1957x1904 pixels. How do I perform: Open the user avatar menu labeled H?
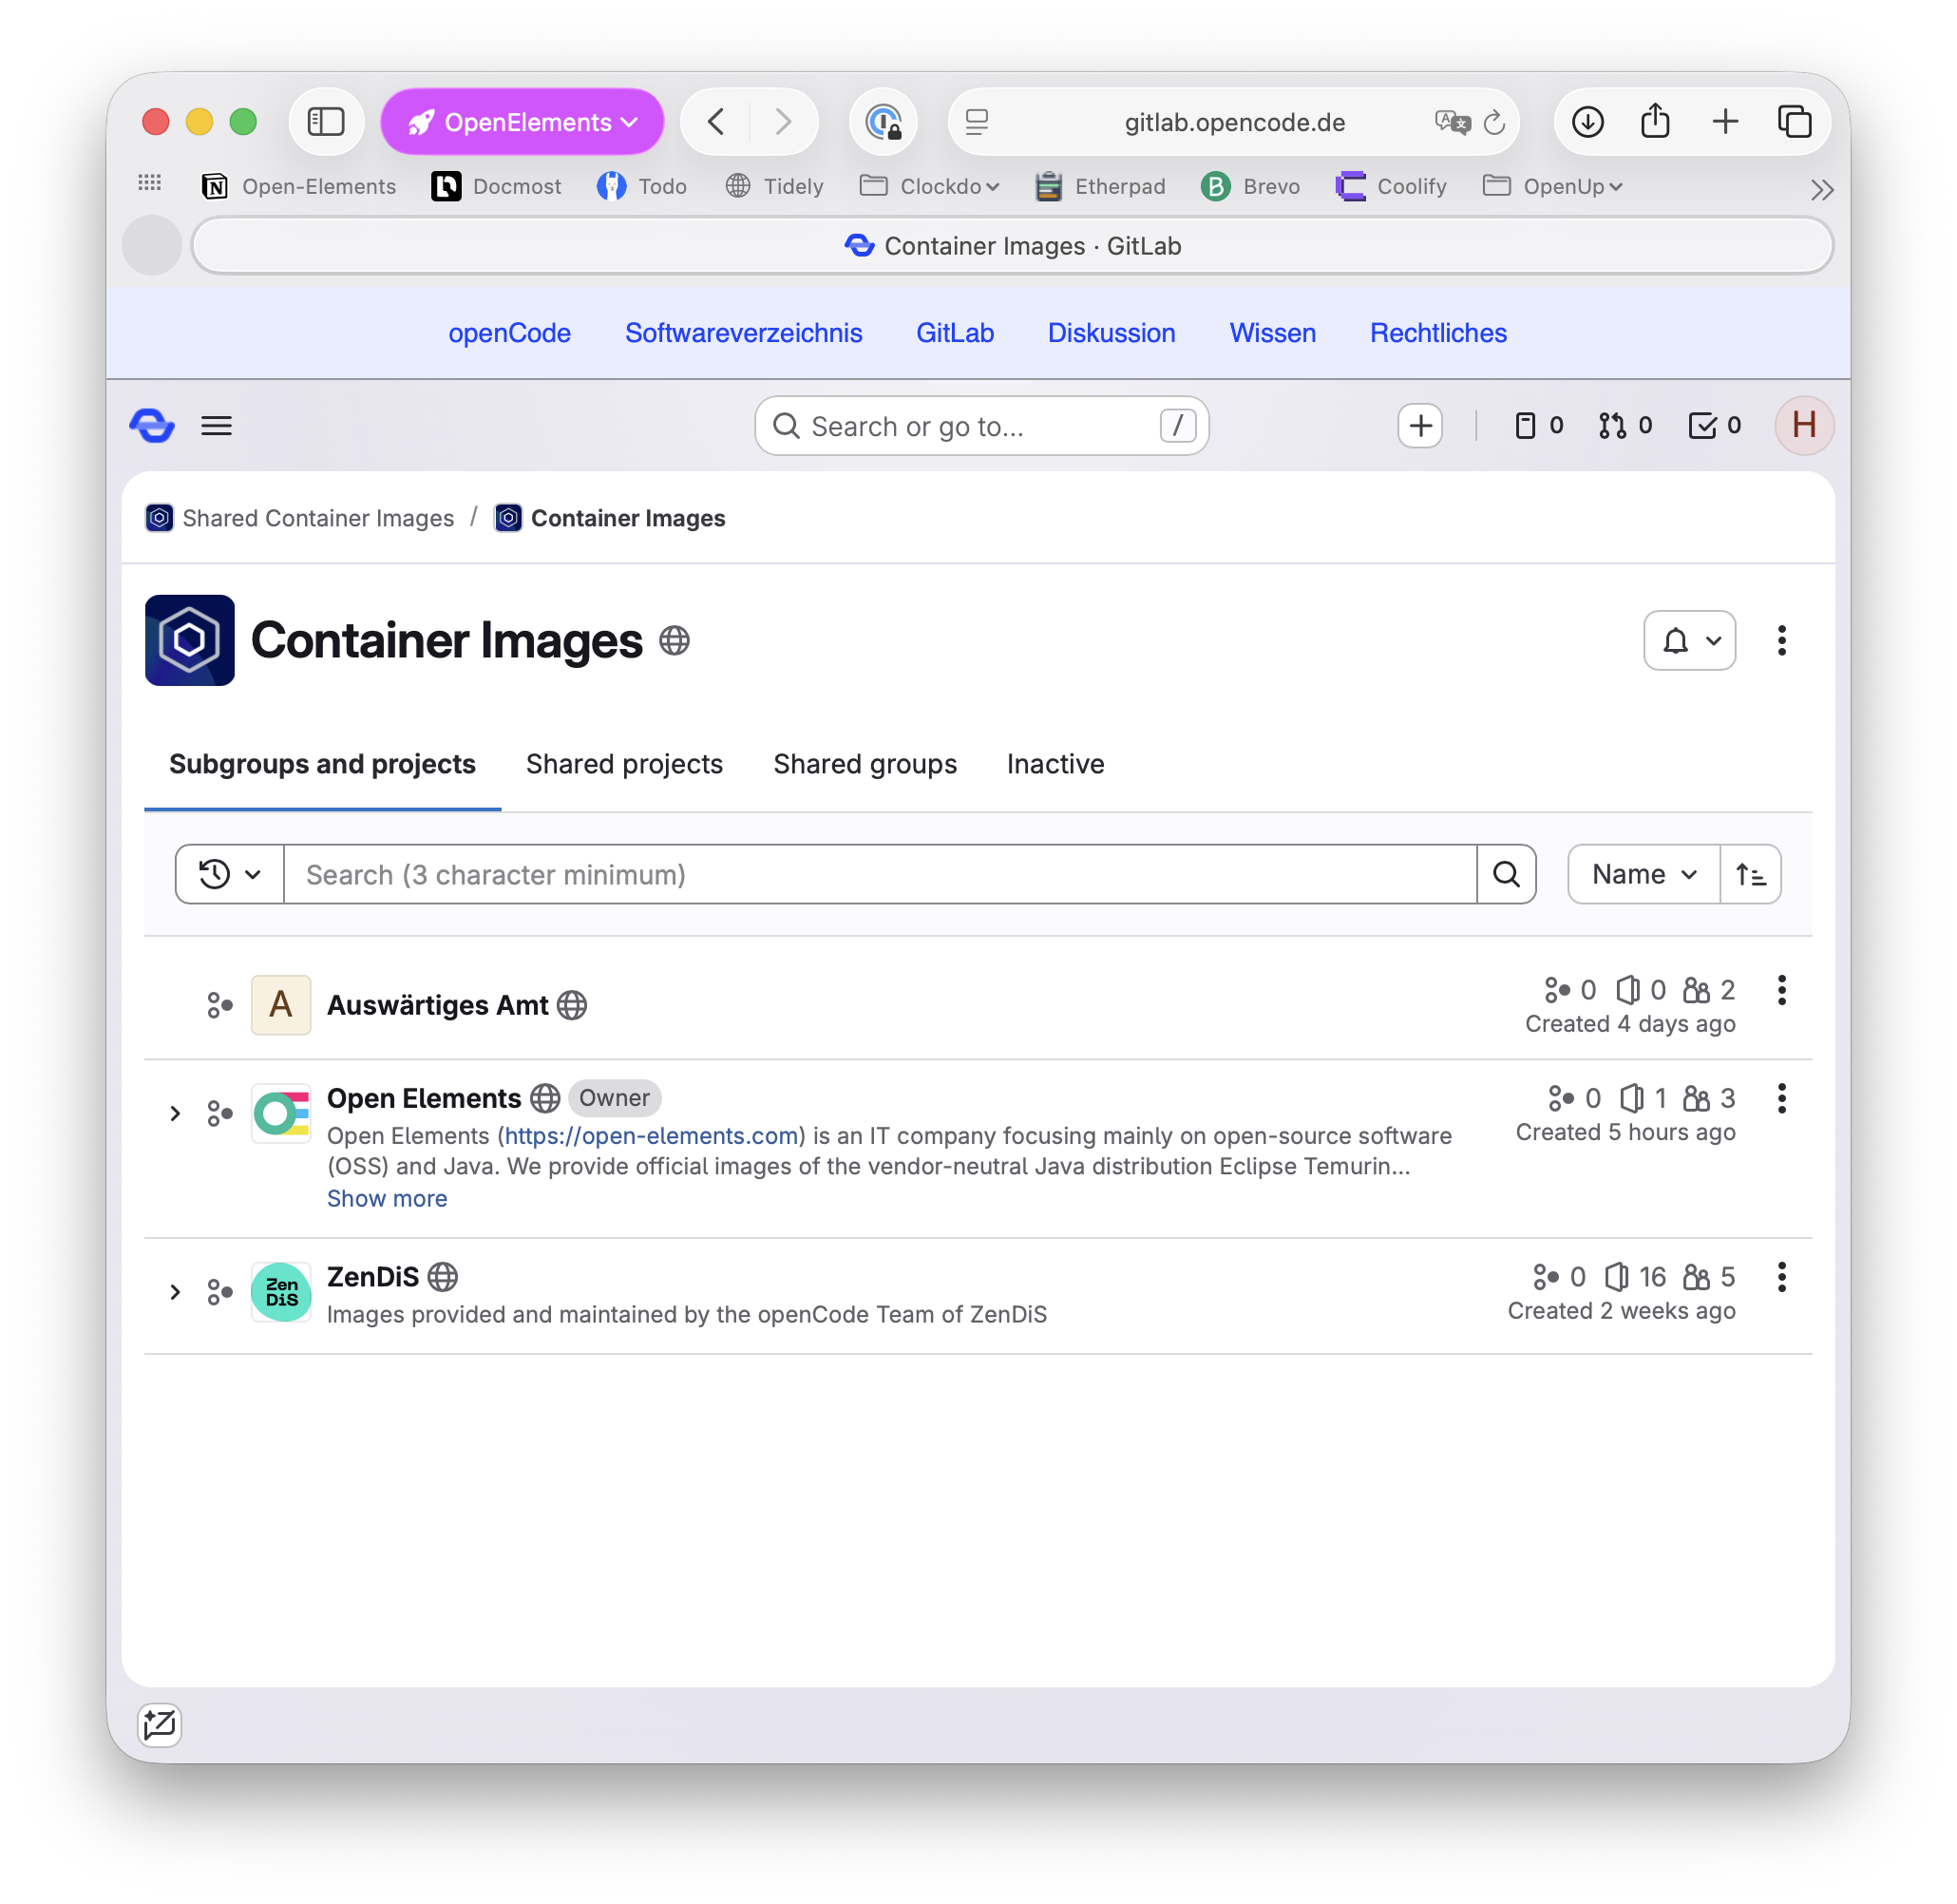pos(1804,425)
